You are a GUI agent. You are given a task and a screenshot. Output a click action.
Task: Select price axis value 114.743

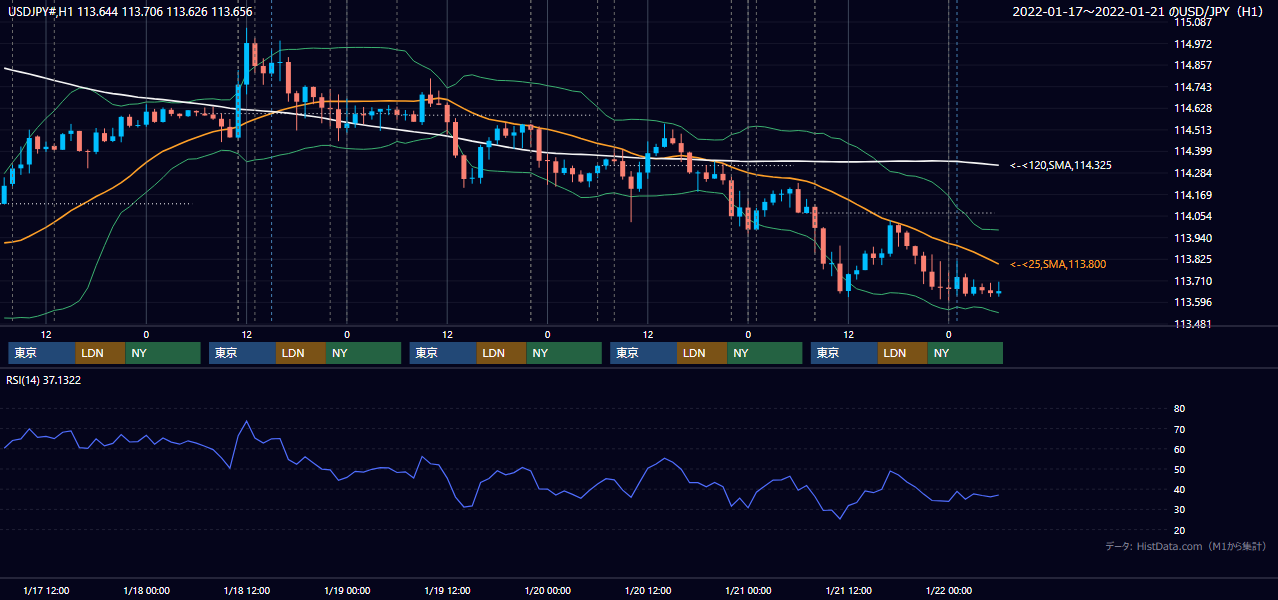pos(1192,87)
